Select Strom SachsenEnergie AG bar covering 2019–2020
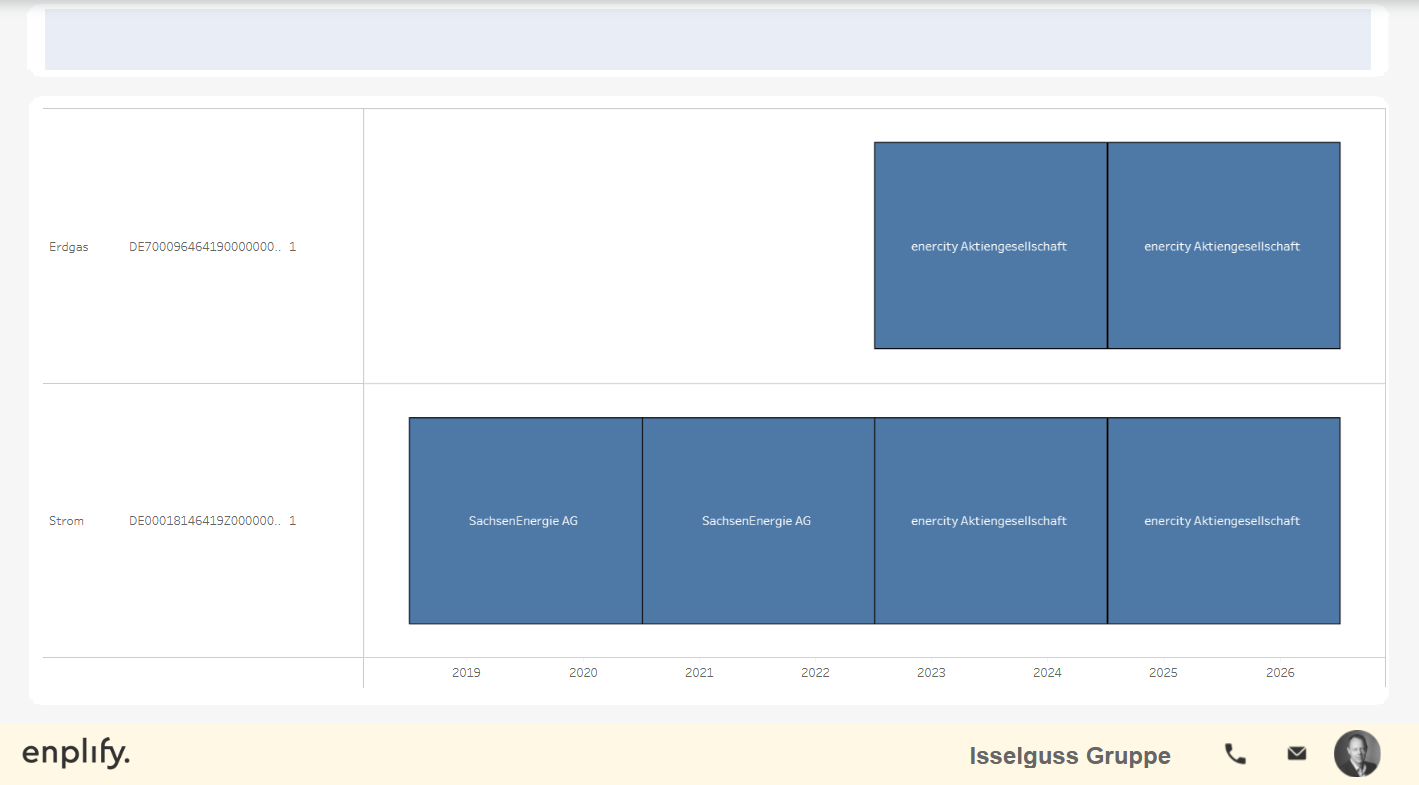Image resolution: width=1419 pixels, height=785 pixels. tap(526, 520)
